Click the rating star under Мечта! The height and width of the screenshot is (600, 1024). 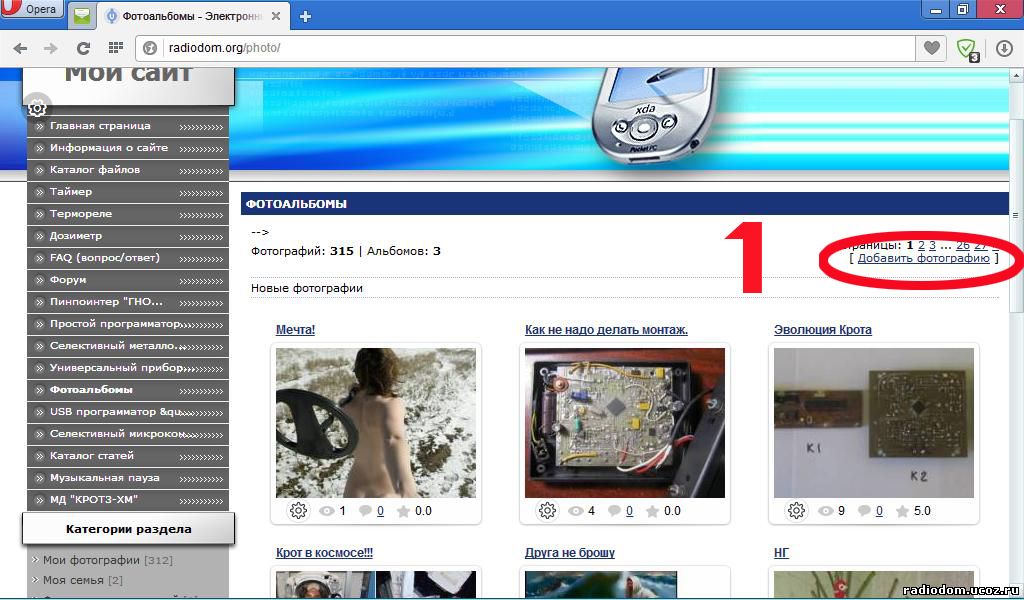pyautogui.click(x=404, y=511)
